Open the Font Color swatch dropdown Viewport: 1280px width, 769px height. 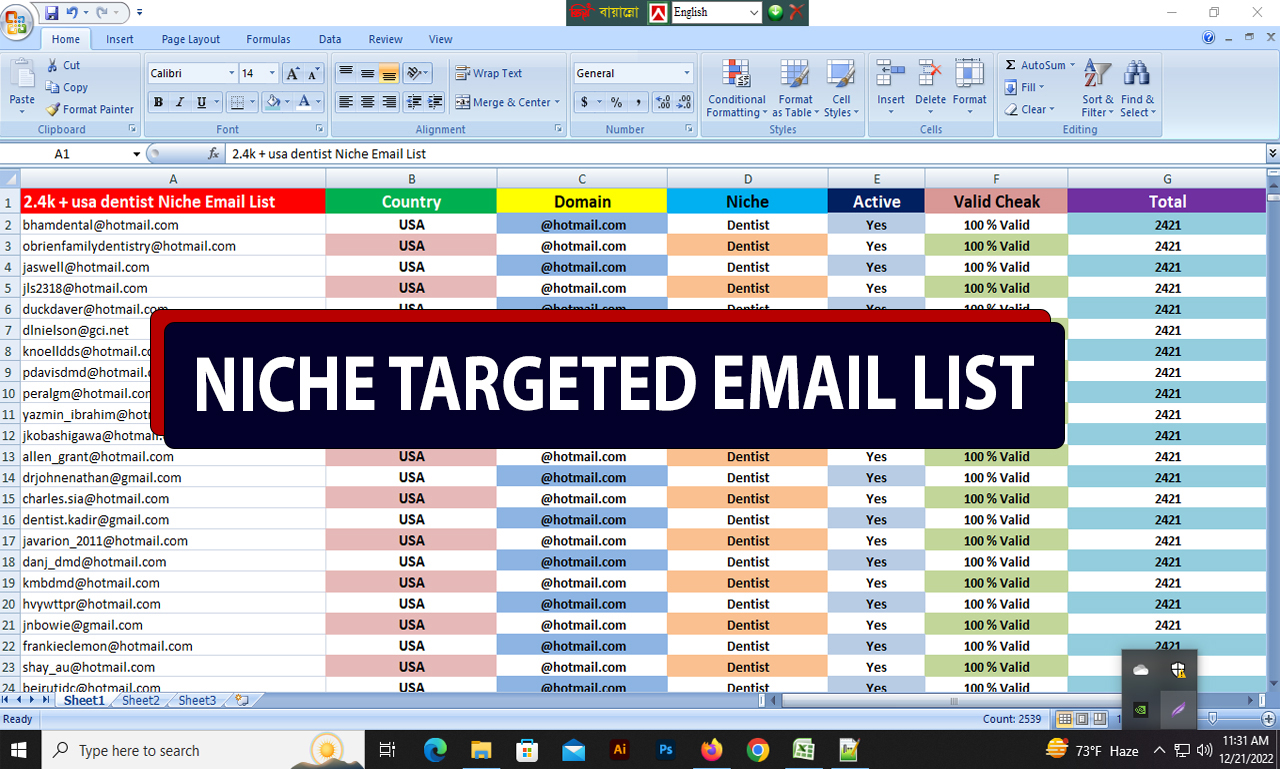[317, 103]
